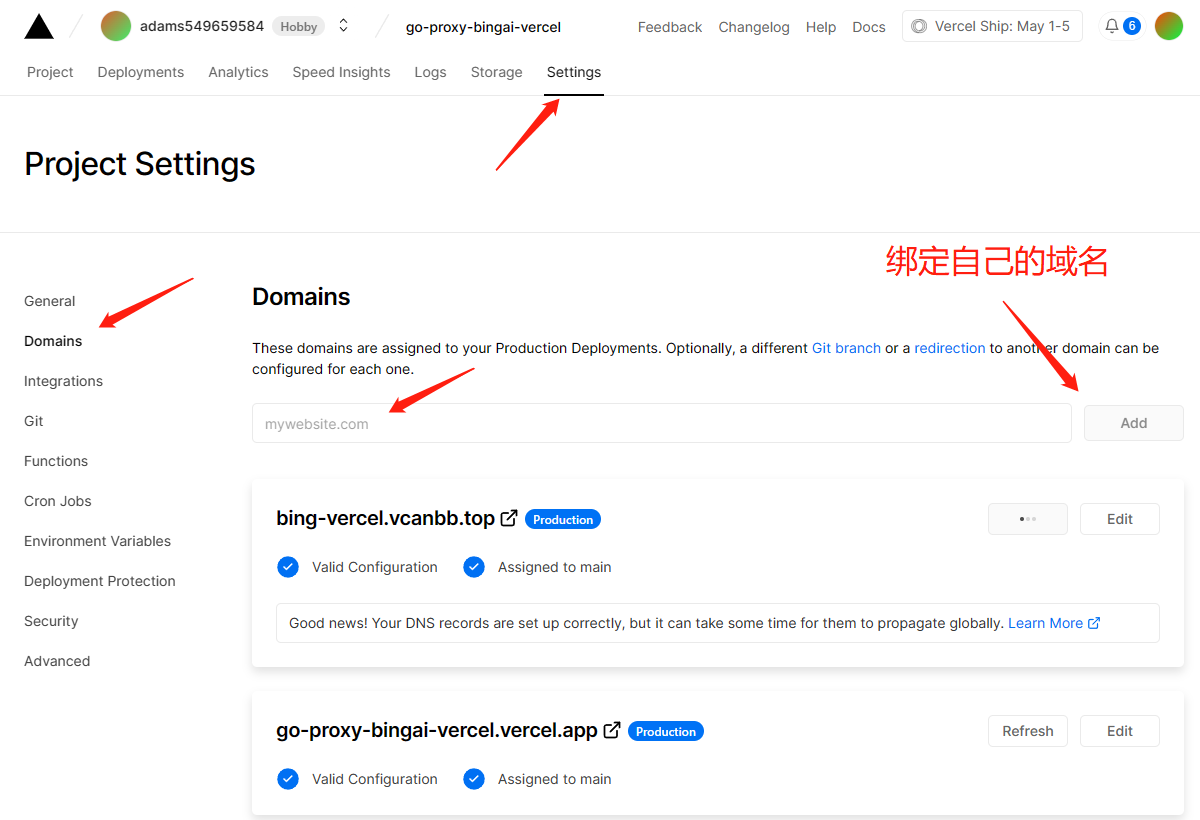1200x820 pixels.
Task: Click the Domains section heading
Action: pos(301,297)
